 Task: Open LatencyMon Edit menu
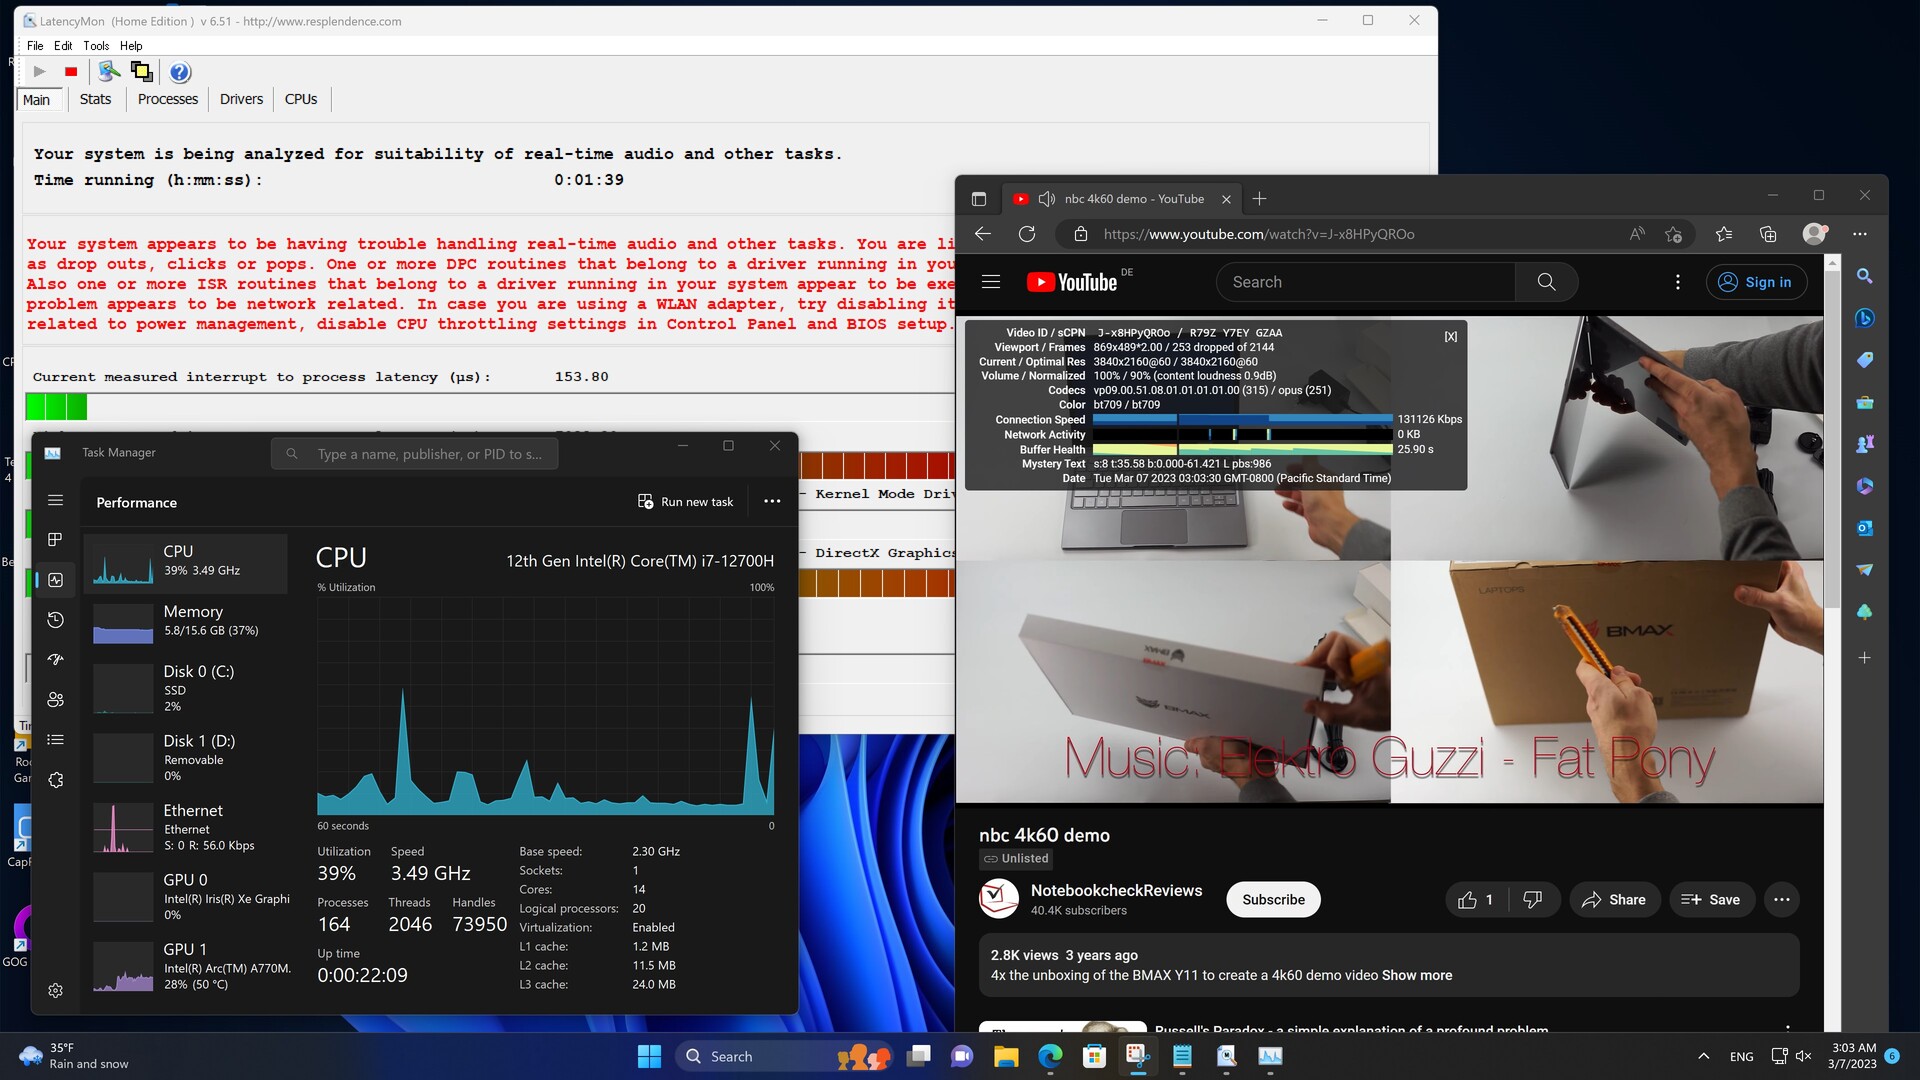(x=63, y=46)
